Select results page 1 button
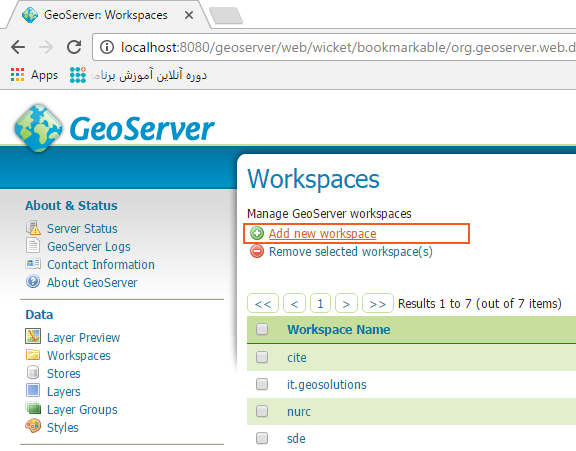Viewport: 576px width, 451px height. click(320, 303)
